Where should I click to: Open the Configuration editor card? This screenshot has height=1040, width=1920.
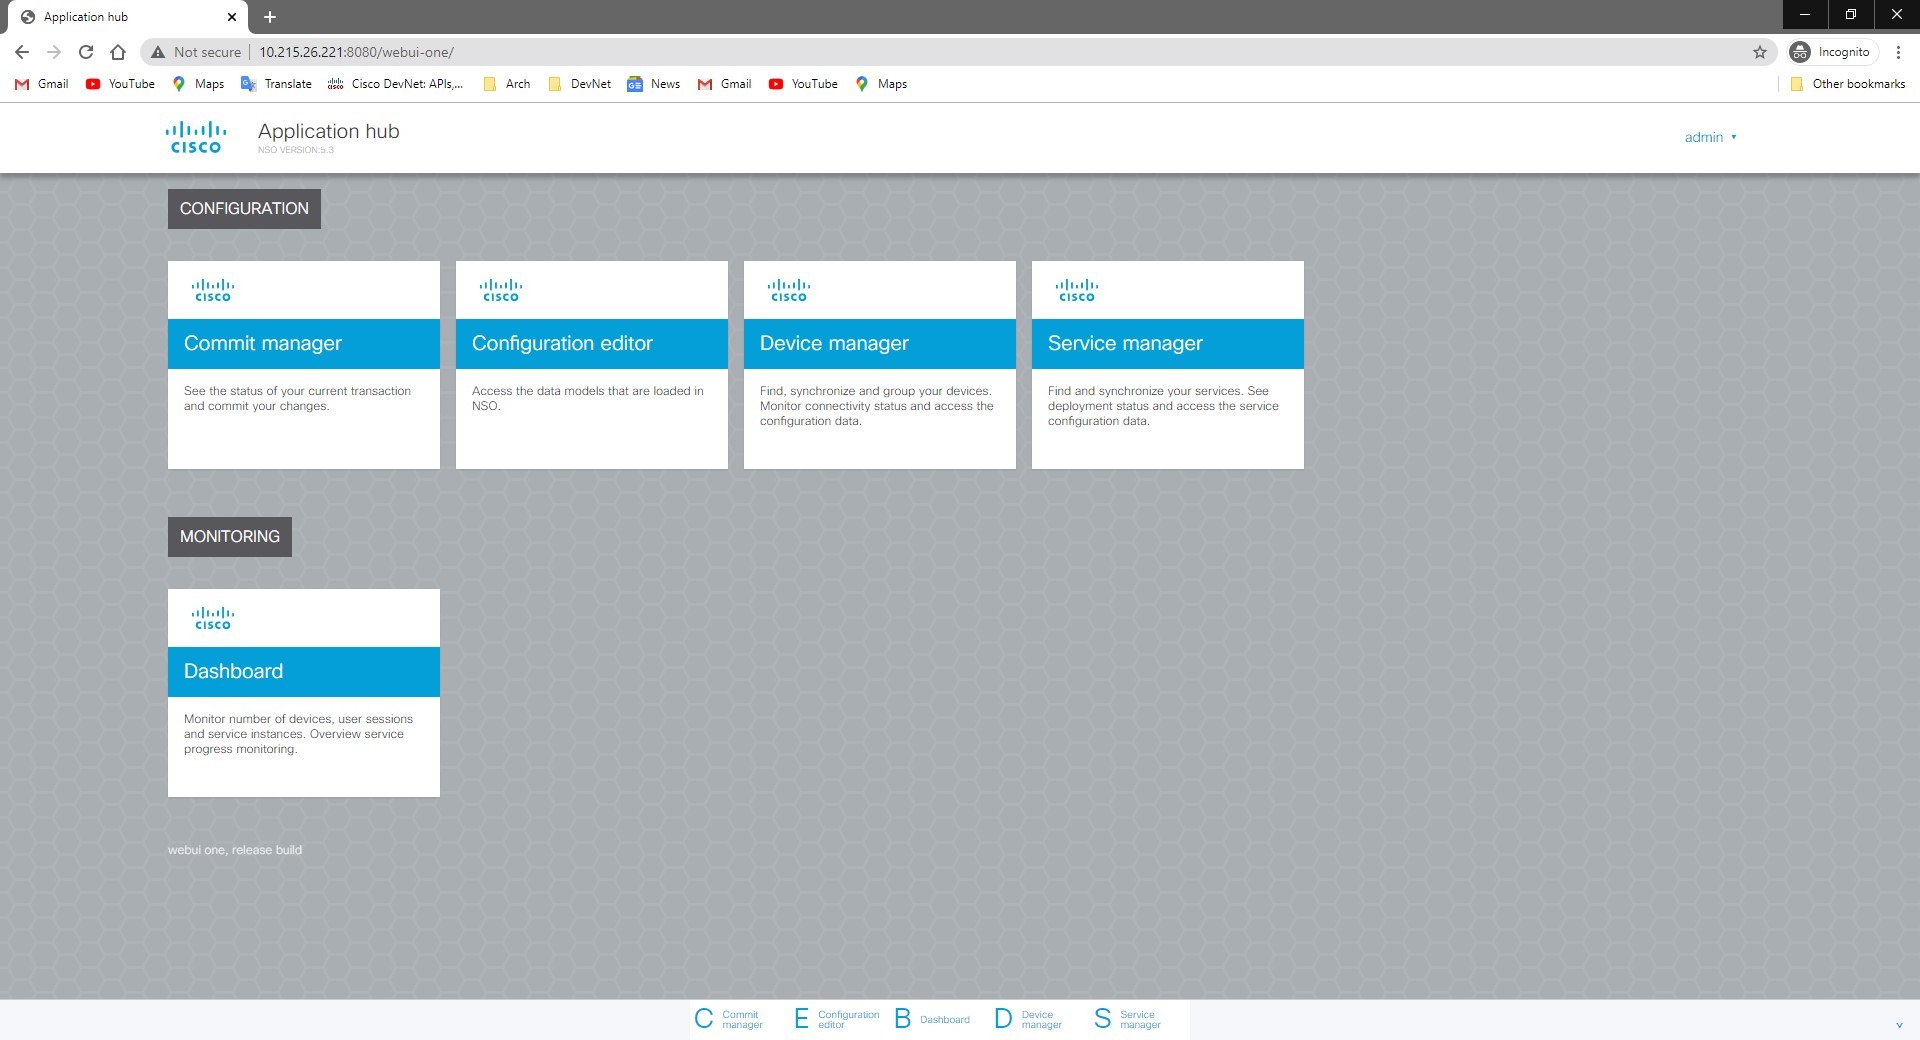[x=592, y=365]
